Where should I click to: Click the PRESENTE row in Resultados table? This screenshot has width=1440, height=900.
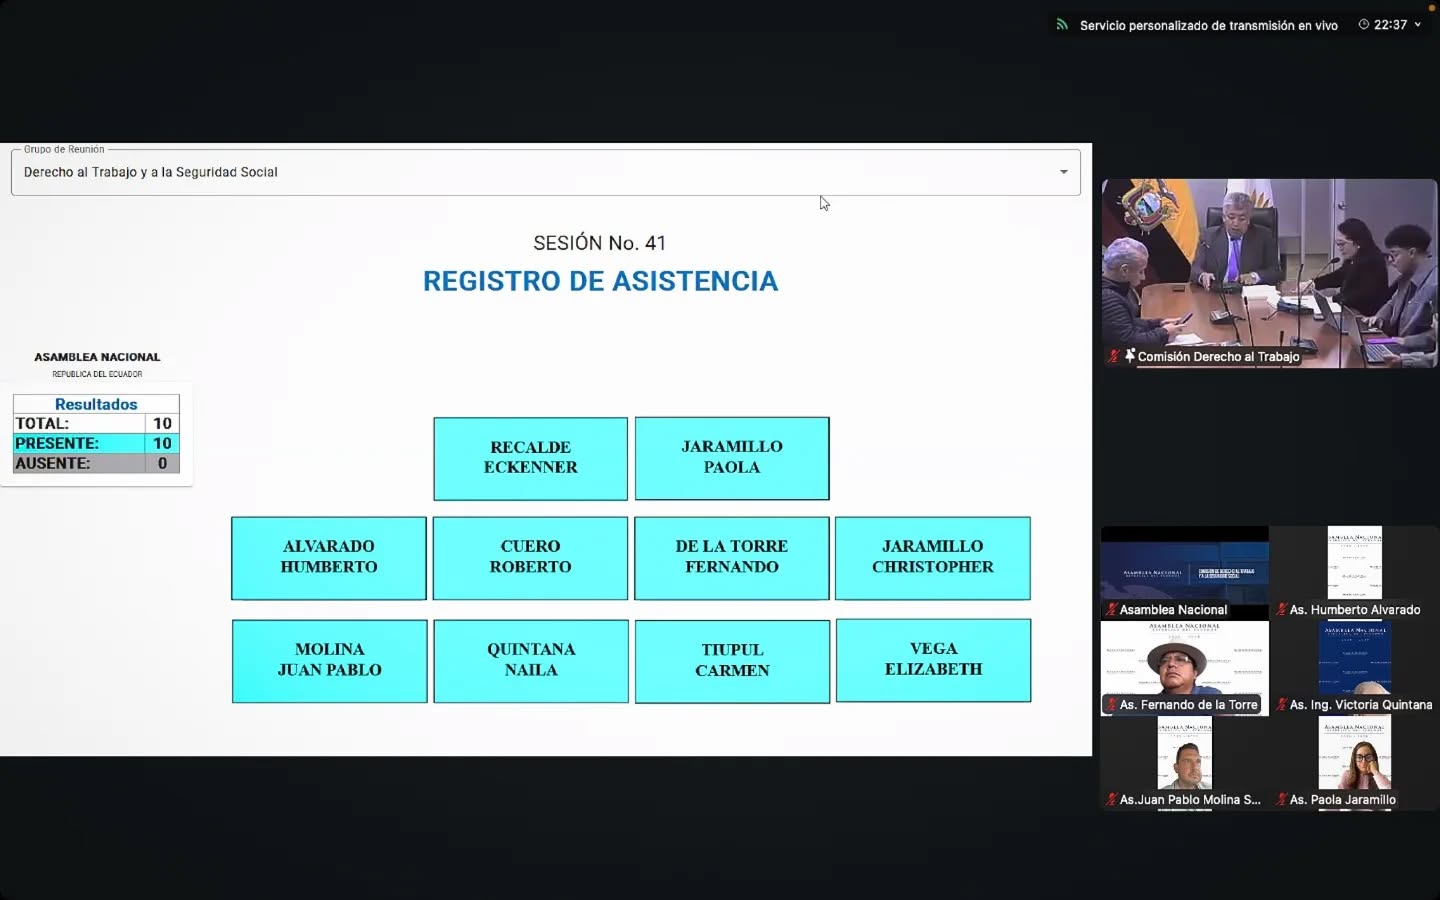tap(96, 443)
